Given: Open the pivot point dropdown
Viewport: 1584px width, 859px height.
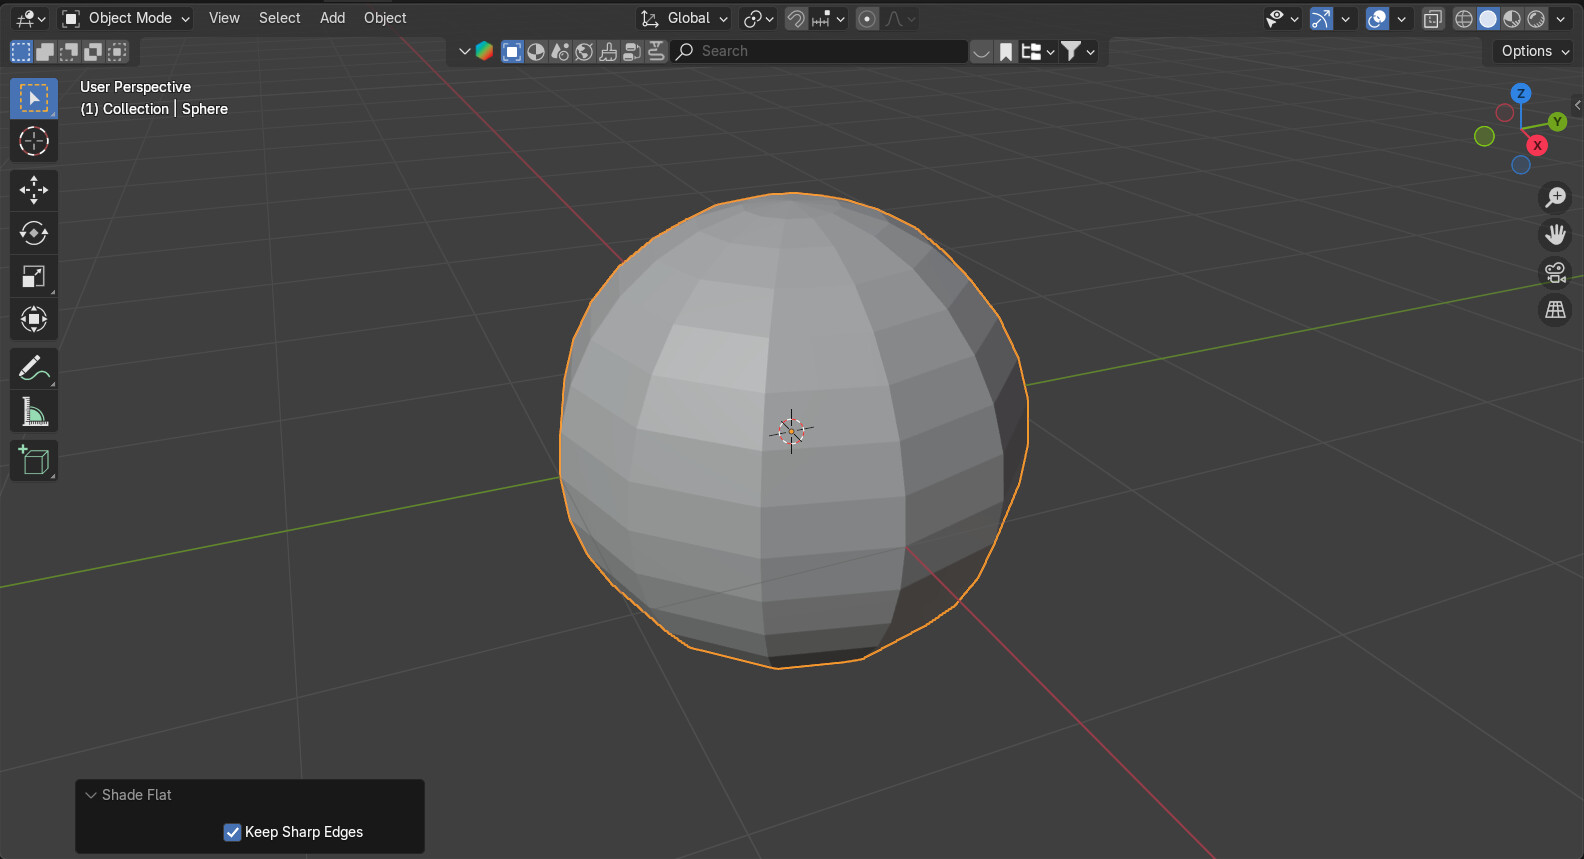Looking at the screenshot, I should (x=759, y=18).
